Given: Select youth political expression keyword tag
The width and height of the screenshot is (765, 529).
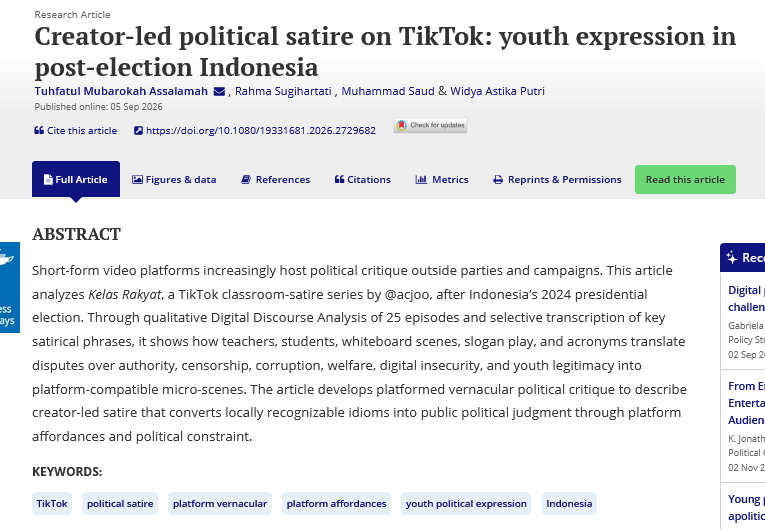Looking at the screenshot, I should 466,504.
